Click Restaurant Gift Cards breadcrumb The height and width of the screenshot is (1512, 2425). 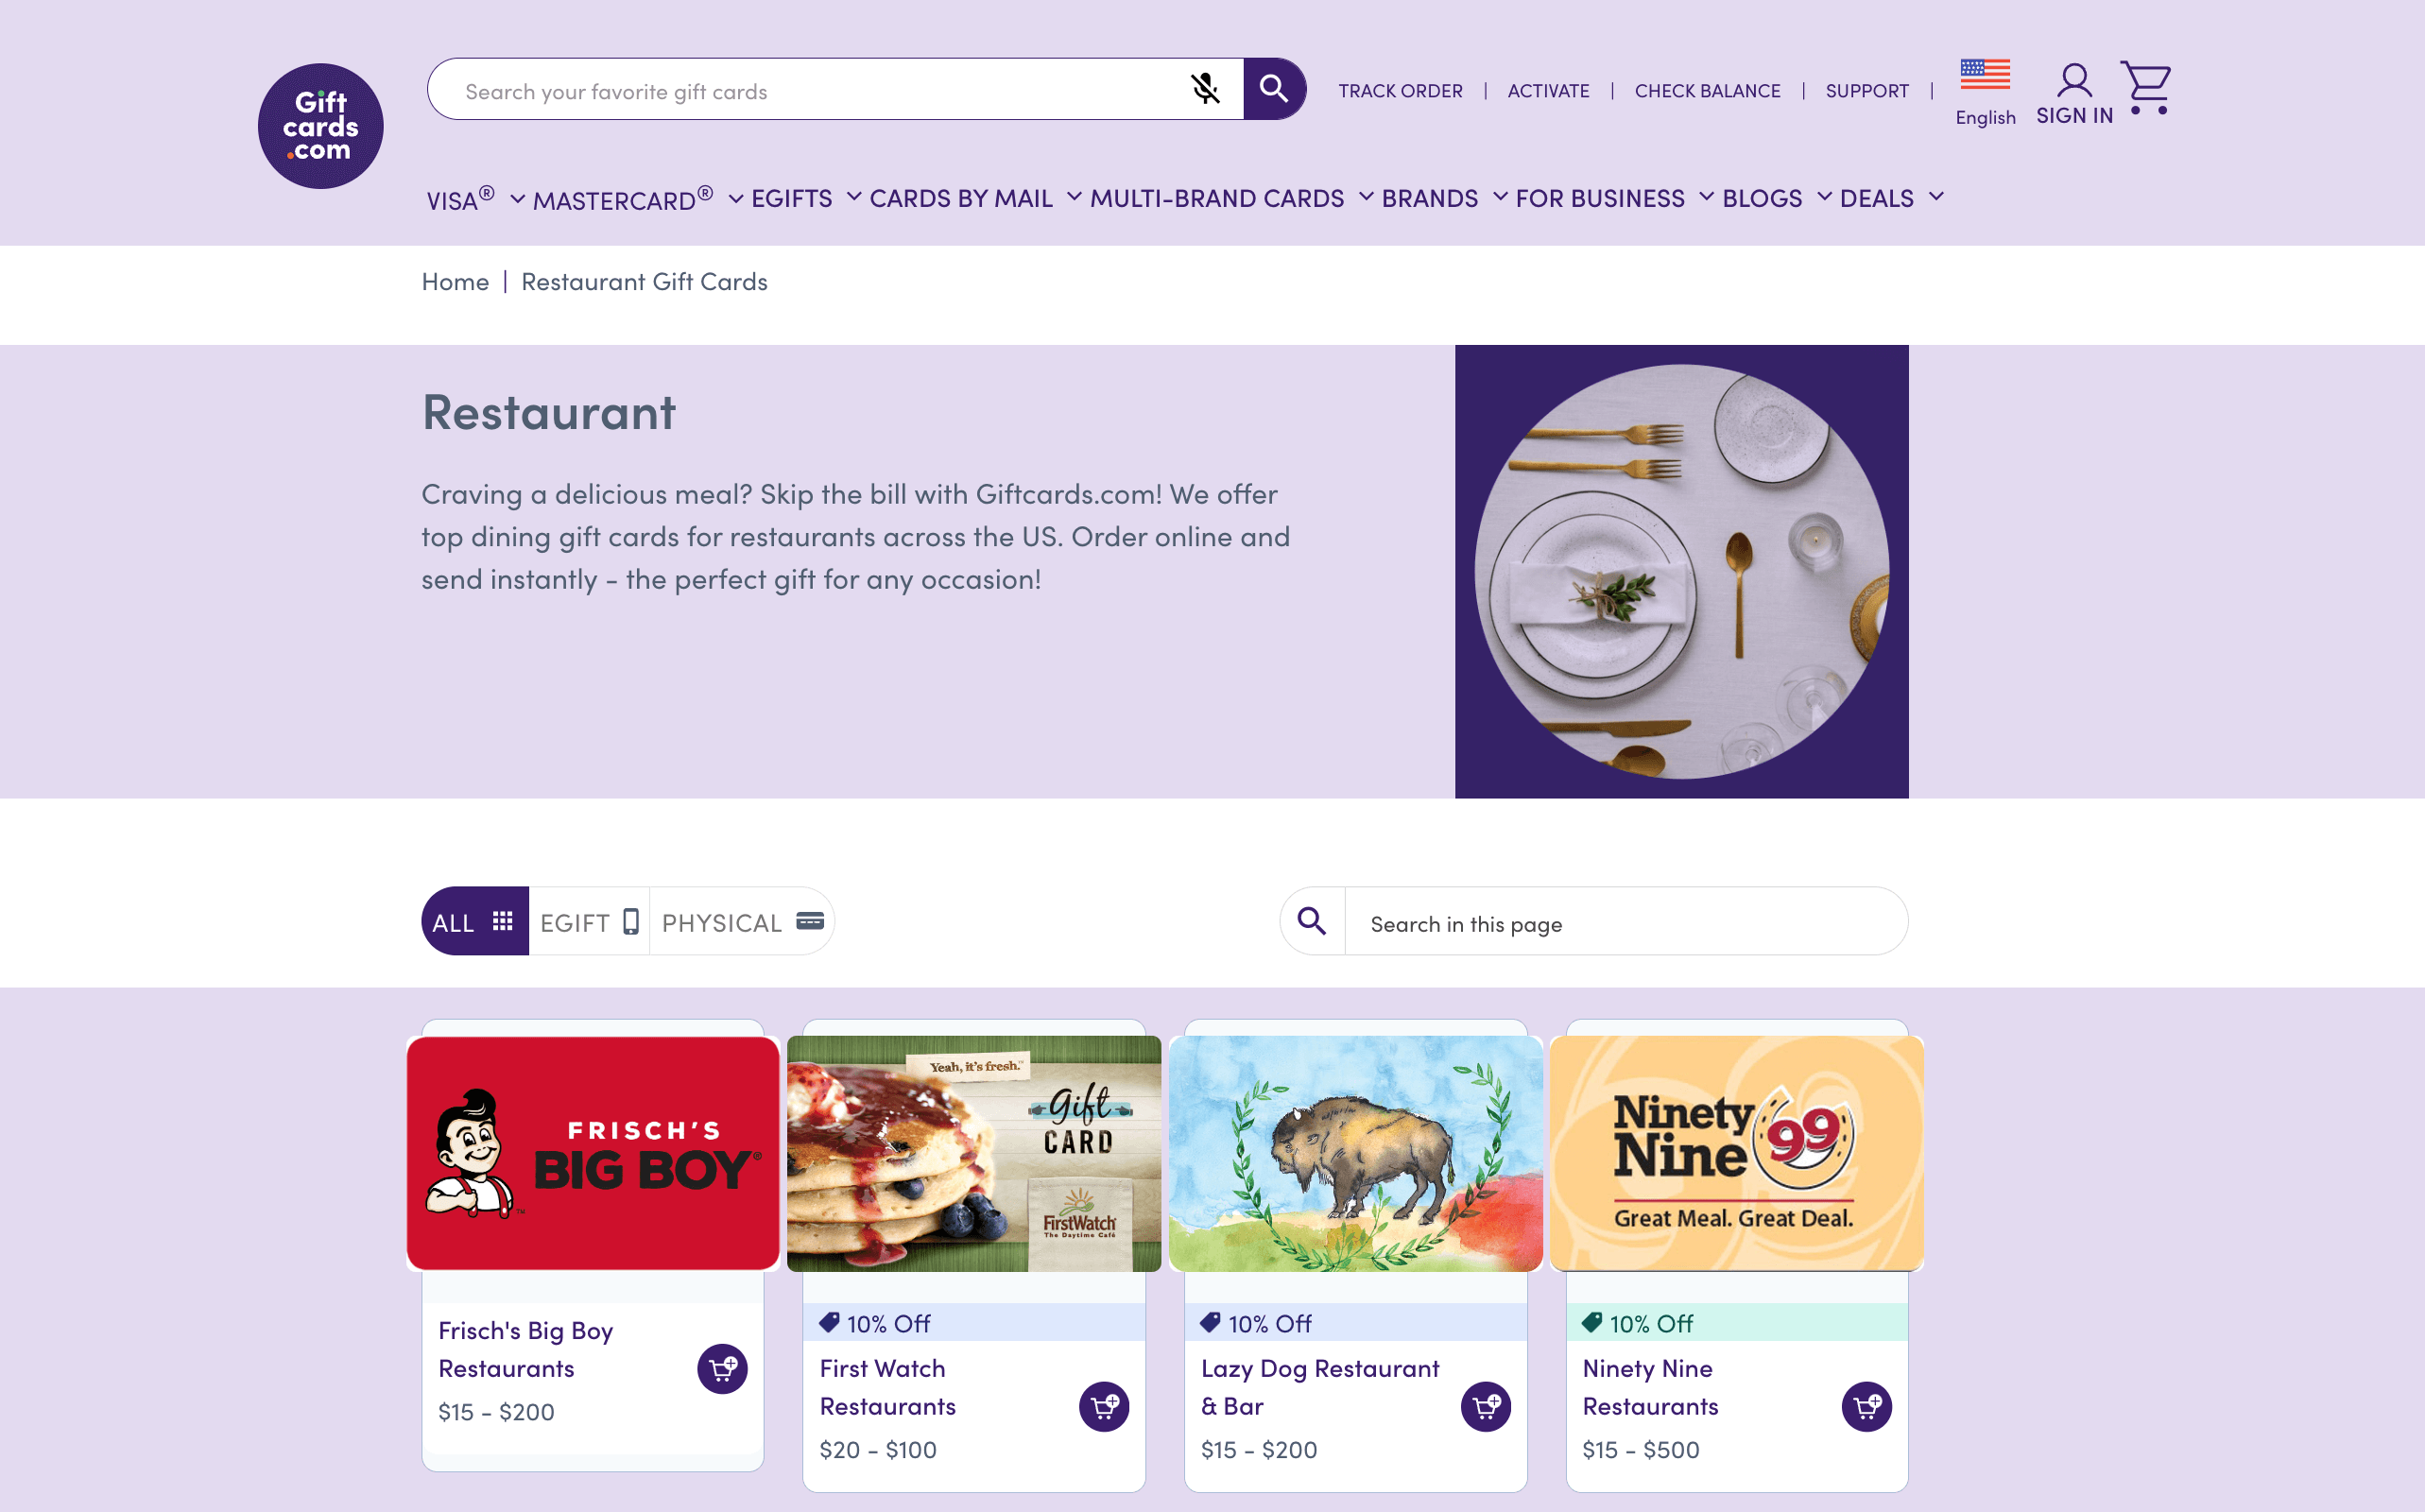(644, 282)
